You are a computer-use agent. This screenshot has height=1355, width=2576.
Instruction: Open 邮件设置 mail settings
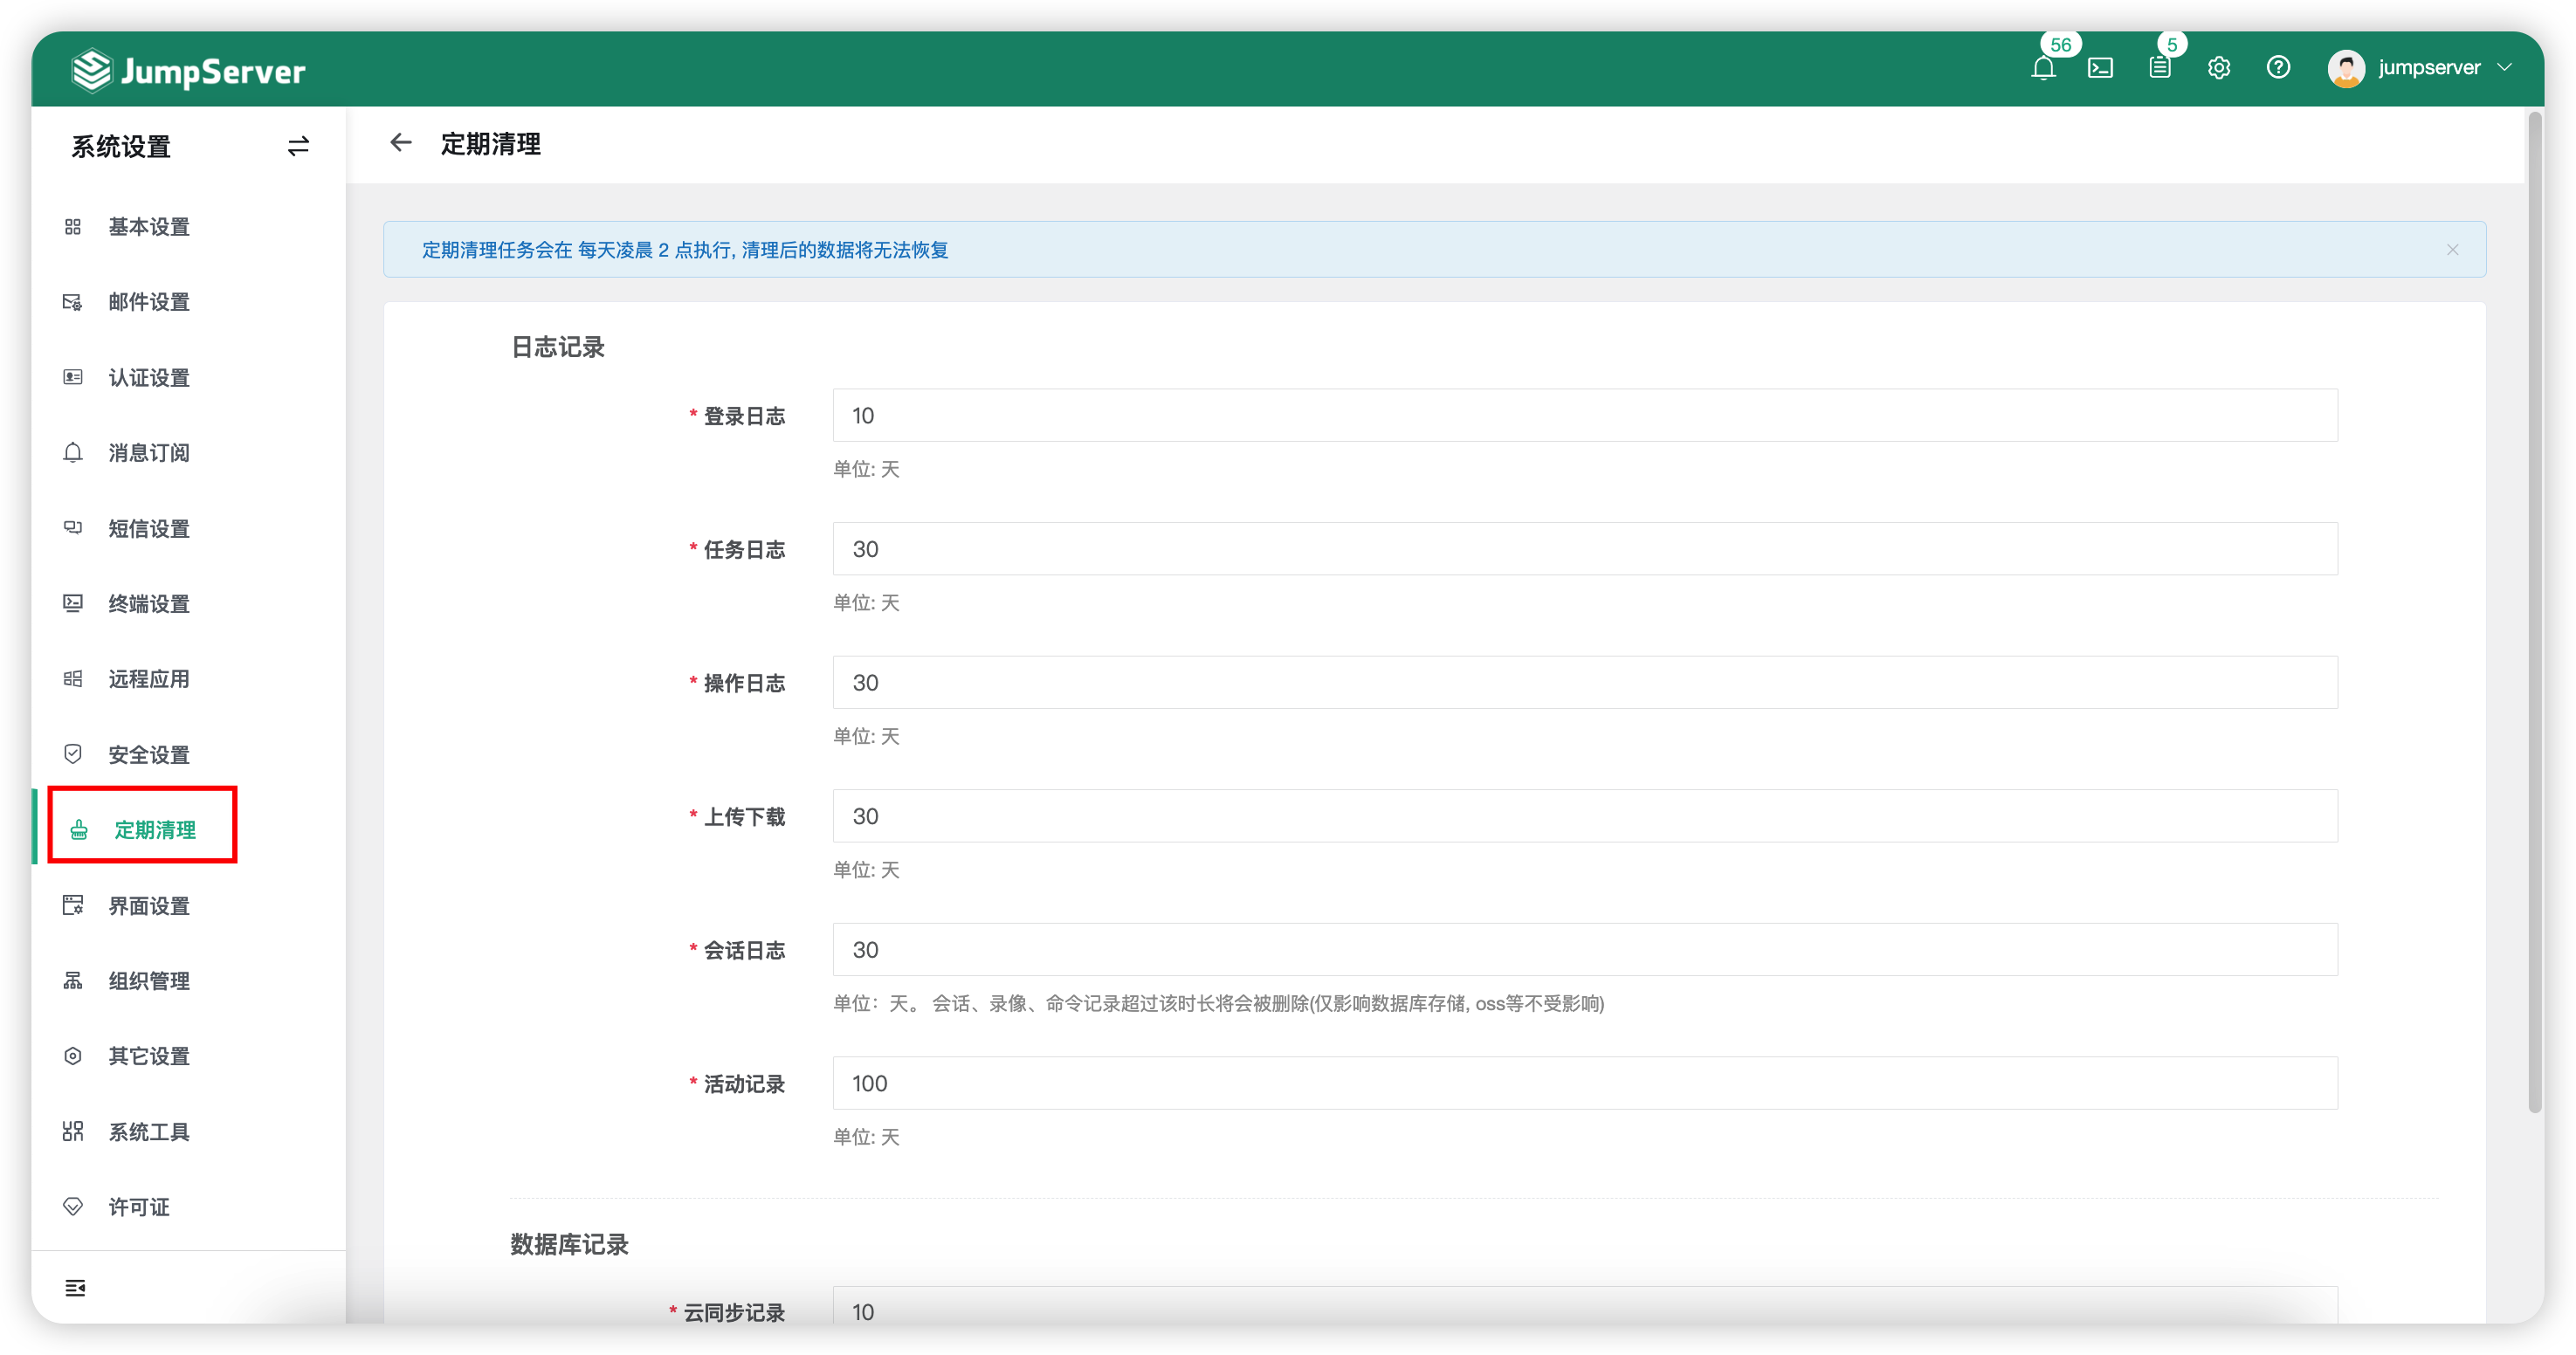tap(149, 302)
